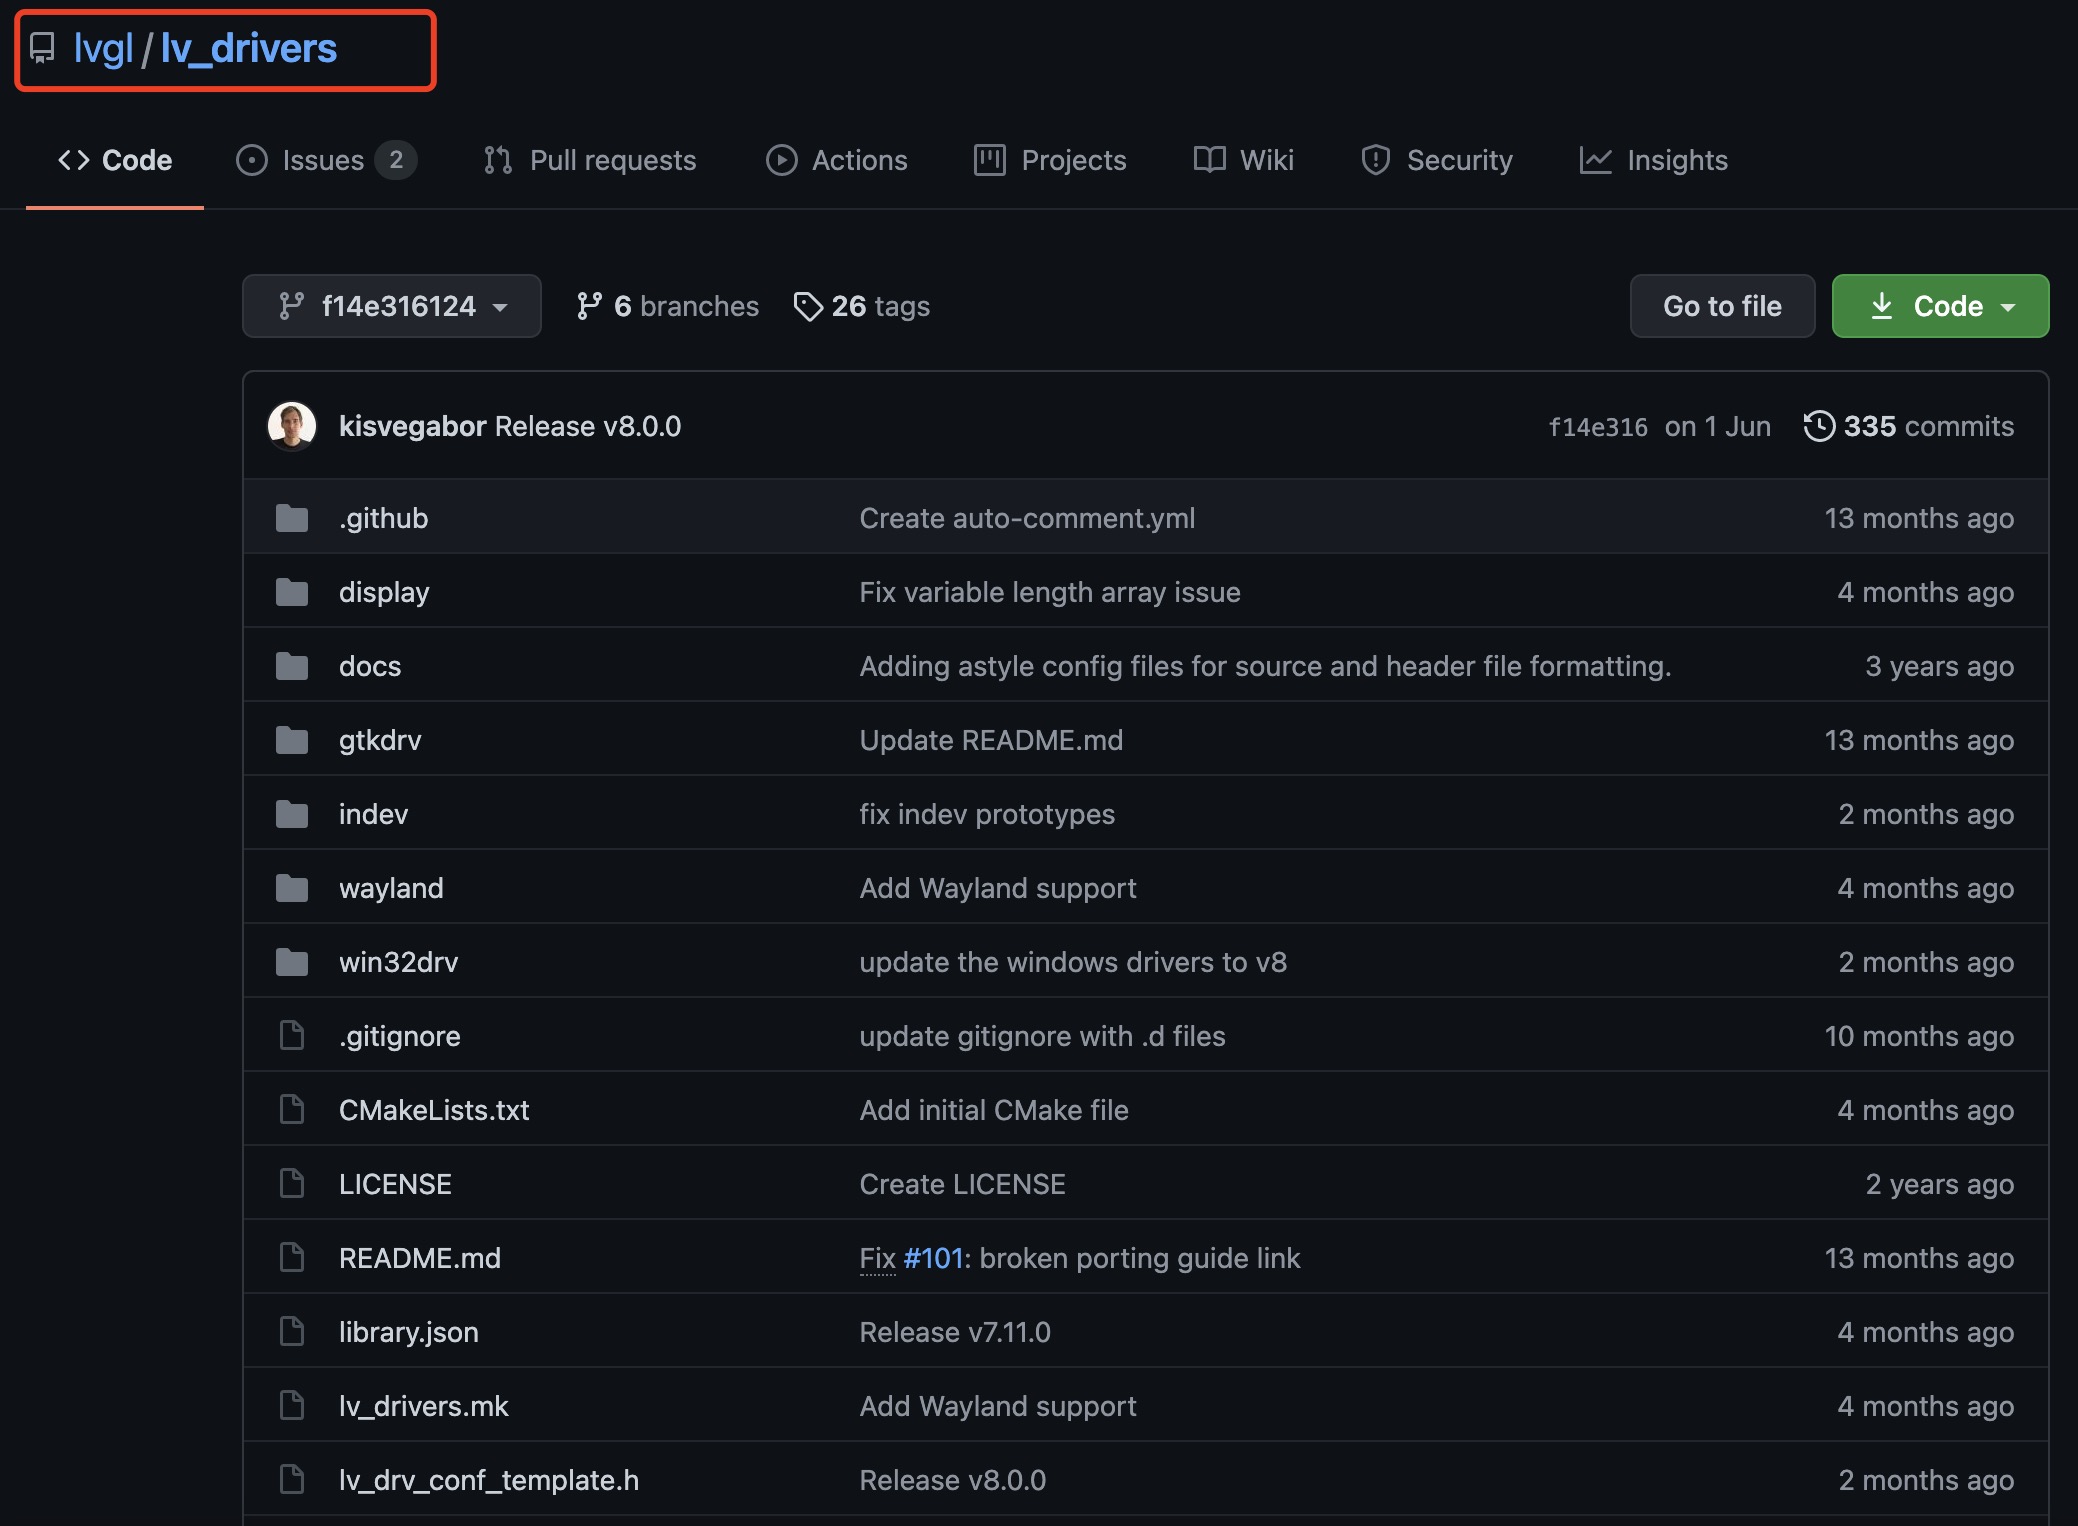Open the Security tab
Screen dimensions: 2078x1526
[x=1436, y=160]
